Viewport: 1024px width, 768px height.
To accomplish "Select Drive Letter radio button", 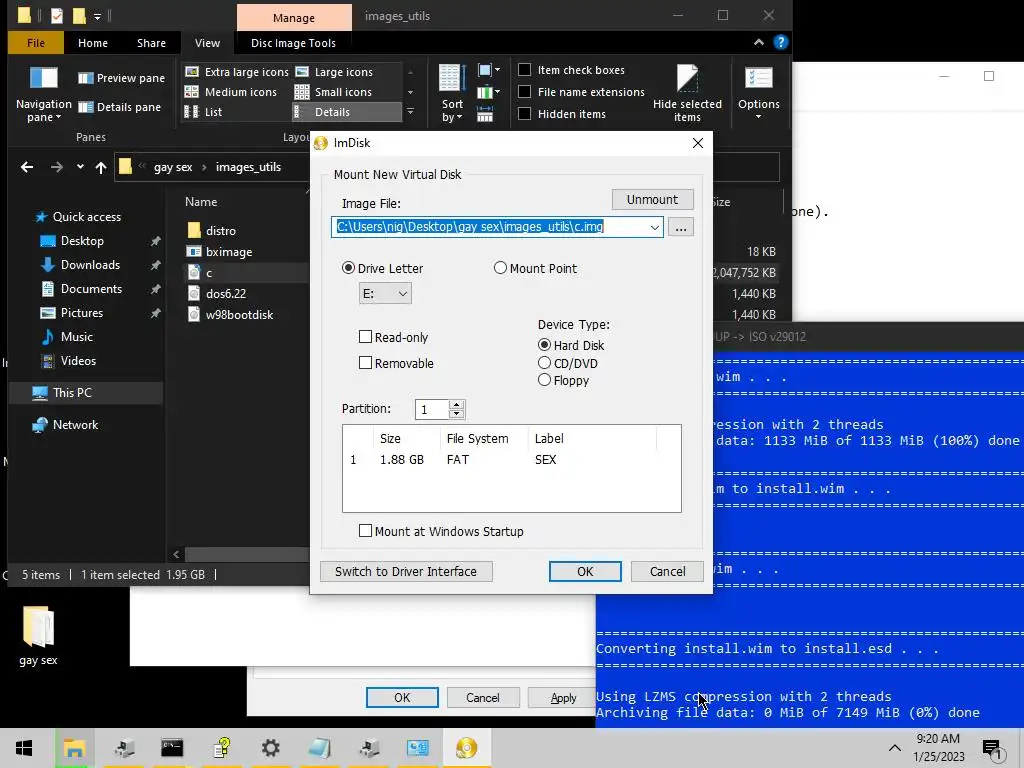I will coord(348,268).
